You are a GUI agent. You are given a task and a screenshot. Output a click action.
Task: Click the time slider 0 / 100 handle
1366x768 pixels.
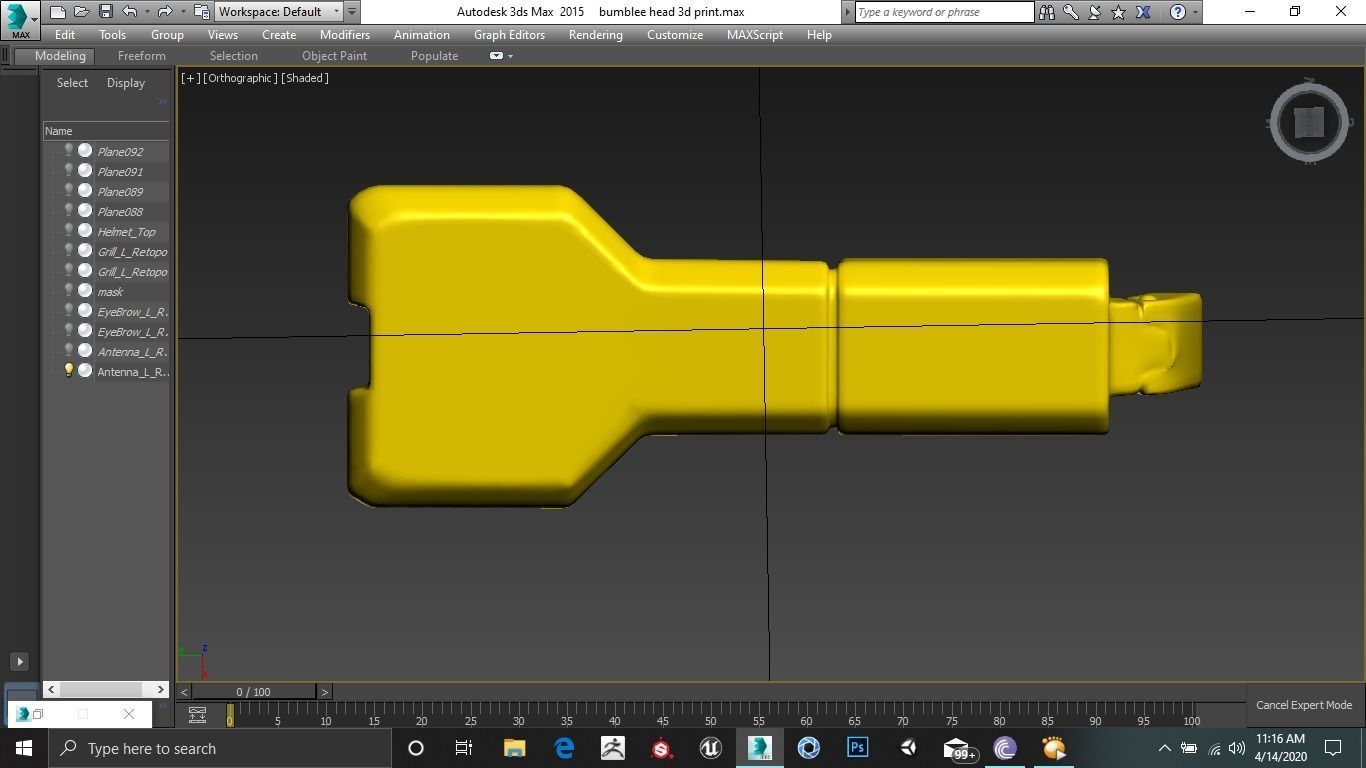pyautogui.click(x=254, y=692)
